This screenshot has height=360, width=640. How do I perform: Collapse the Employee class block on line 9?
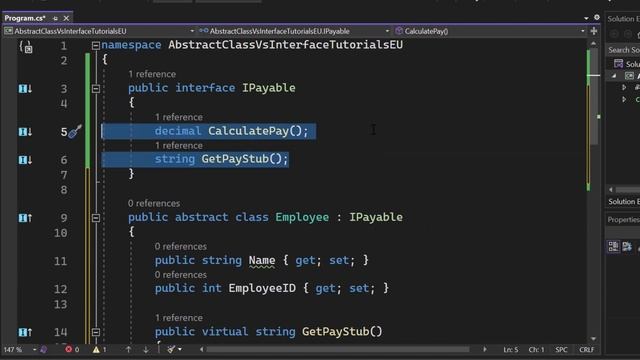[96, 218]
